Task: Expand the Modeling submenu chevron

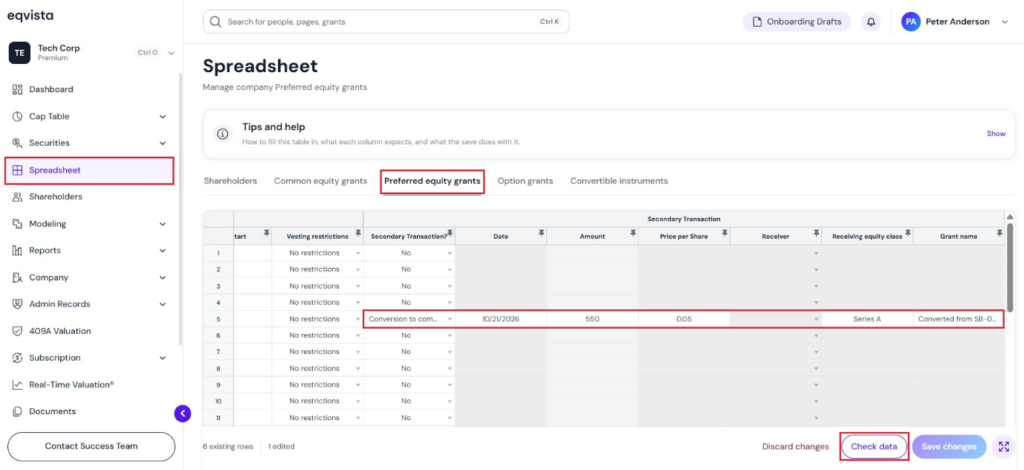Action: (163, 224)
